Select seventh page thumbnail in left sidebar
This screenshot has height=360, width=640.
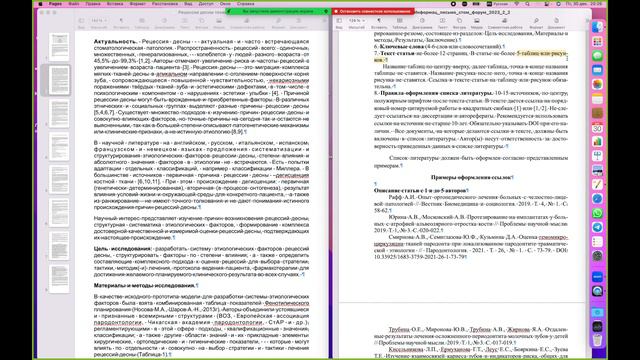click(x=60, y=246)
